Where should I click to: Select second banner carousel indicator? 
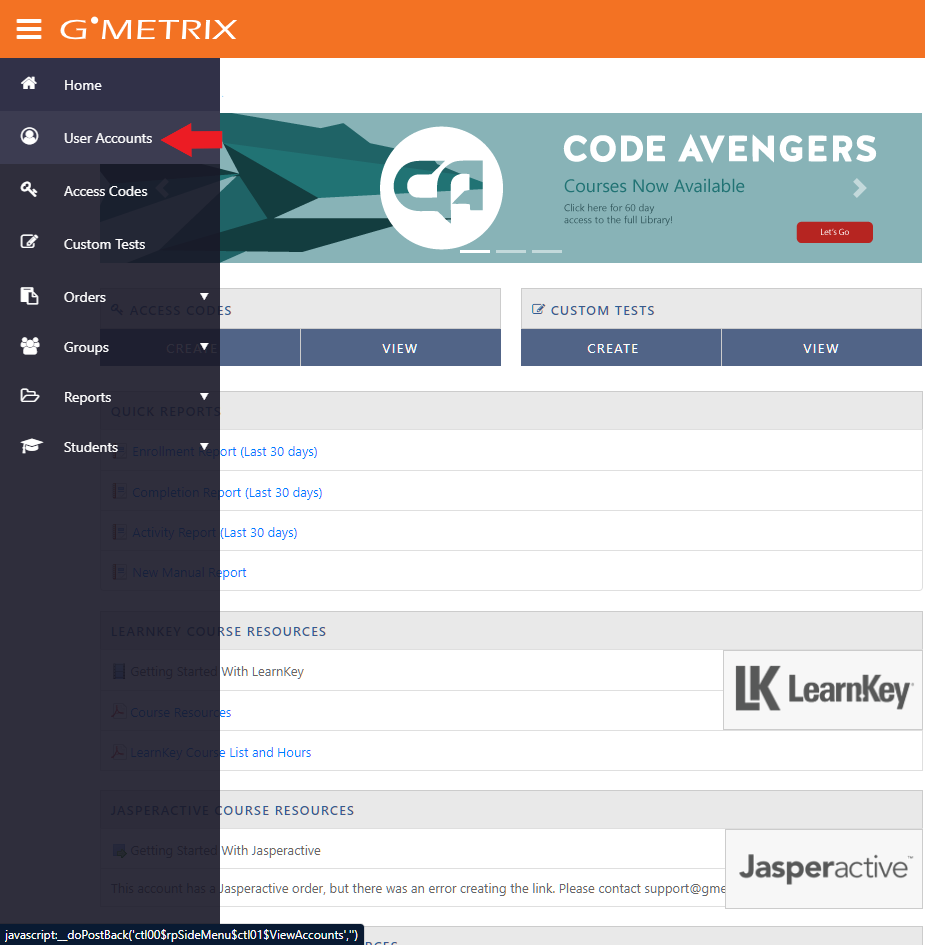pos(511,251)
